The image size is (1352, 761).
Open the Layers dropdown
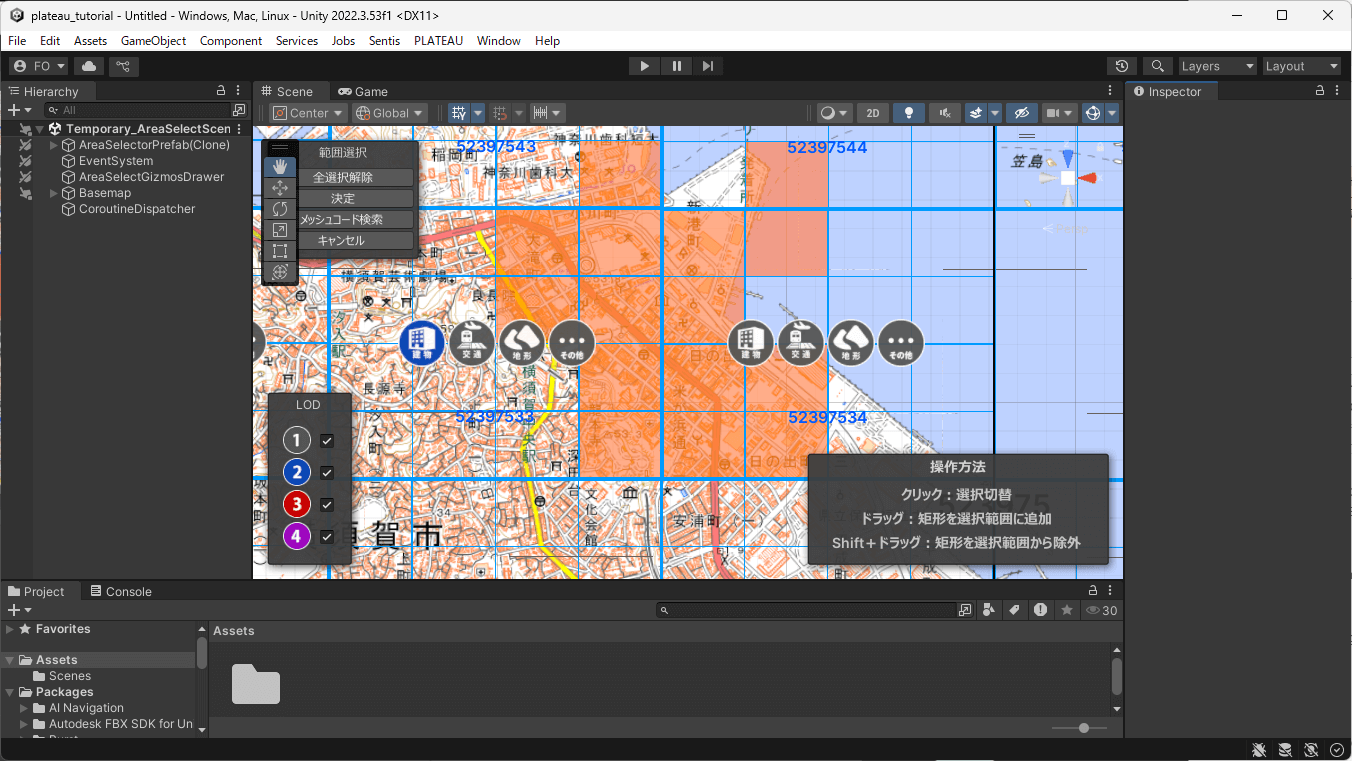click(x=1218, y=66)
